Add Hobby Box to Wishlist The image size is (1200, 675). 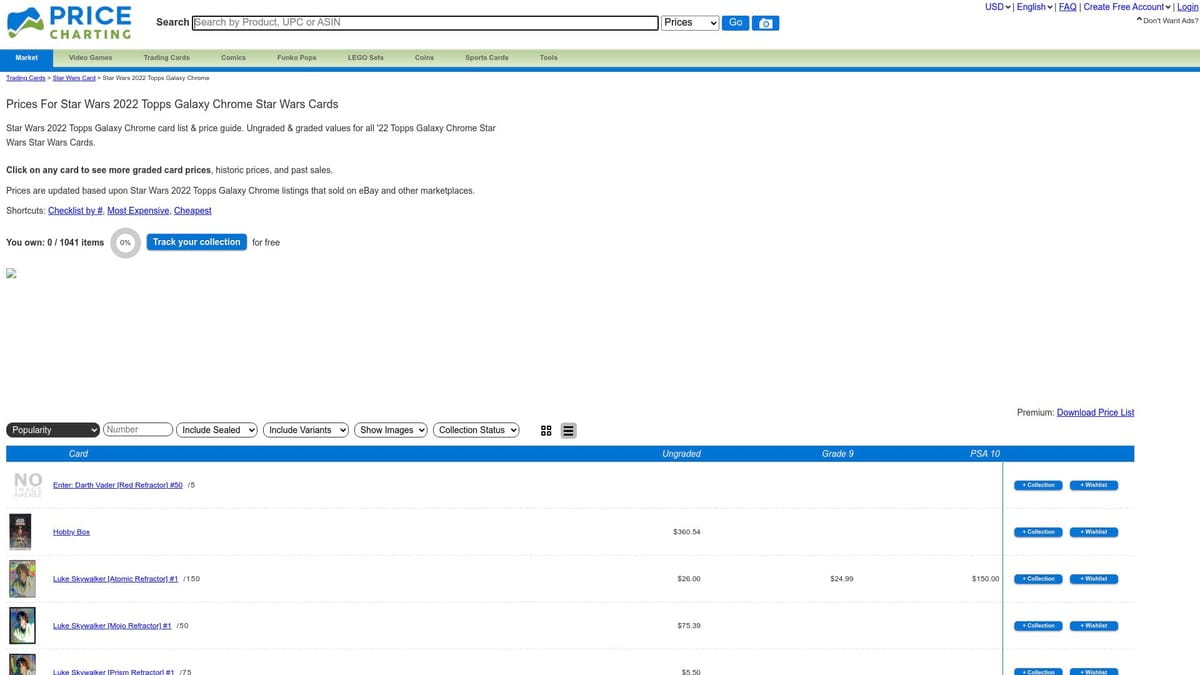pyautogui.click(x=1094, y=532)
